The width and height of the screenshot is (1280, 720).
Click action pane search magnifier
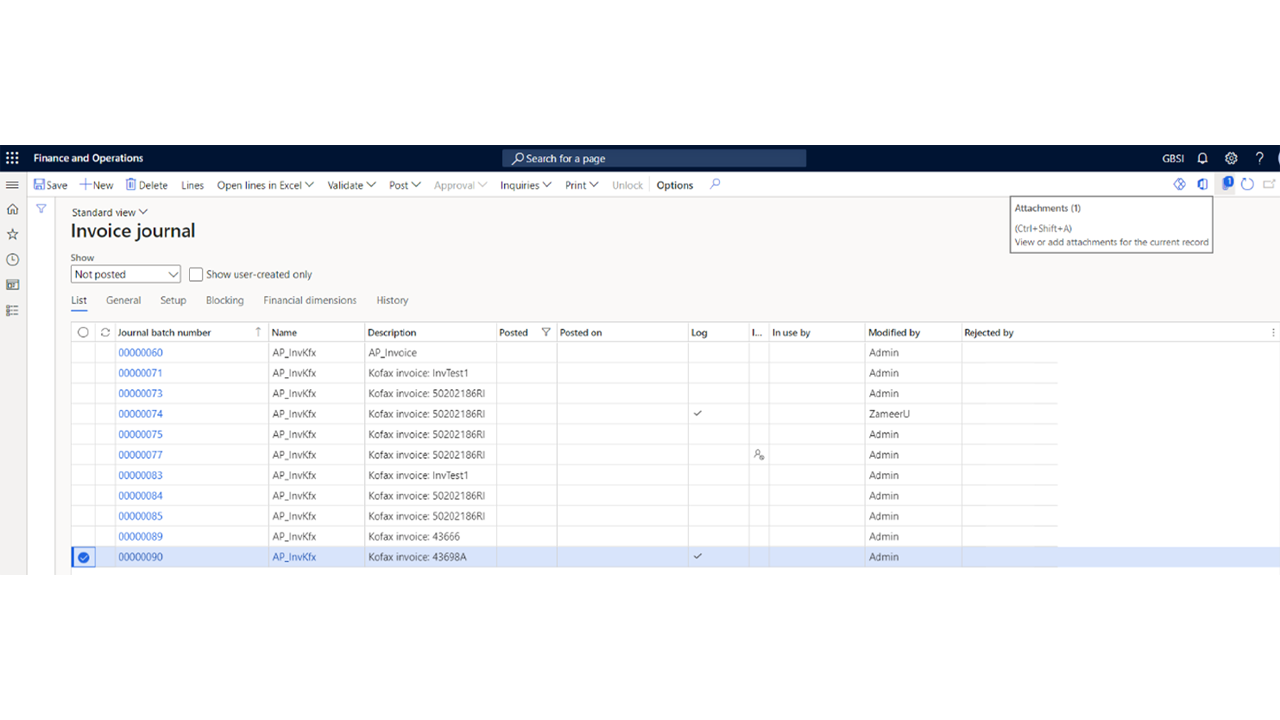point(715,184)
